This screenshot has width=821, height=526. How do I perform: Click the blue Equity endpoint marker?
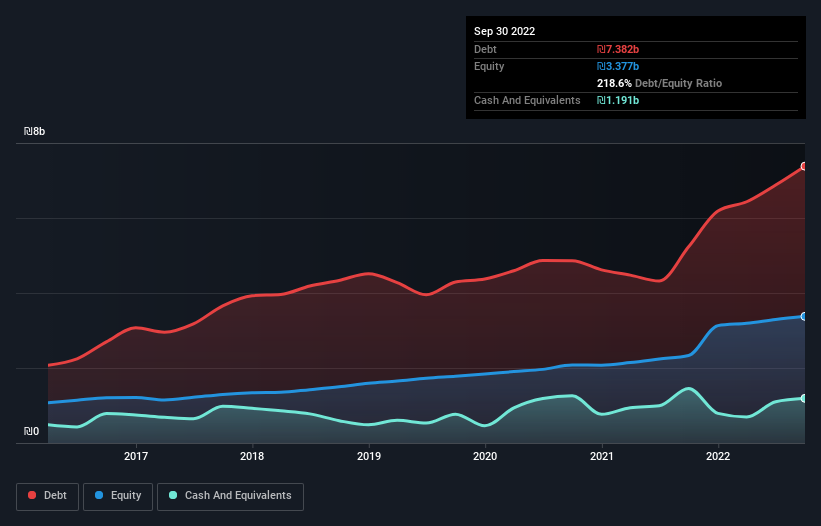(804, 317)
